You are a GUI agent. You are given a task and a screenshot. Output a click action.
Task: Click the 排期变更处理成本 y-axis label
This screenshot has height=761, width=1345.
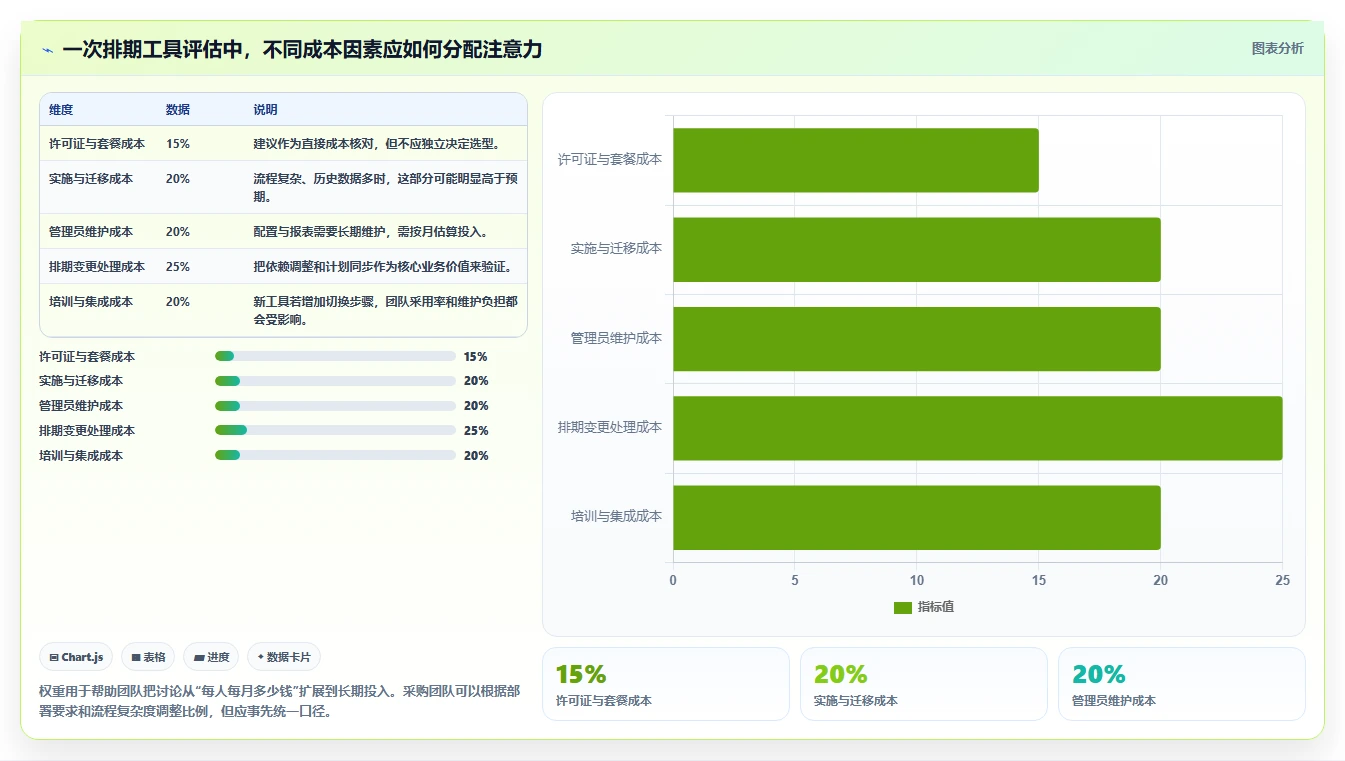[x=610, y=427]
